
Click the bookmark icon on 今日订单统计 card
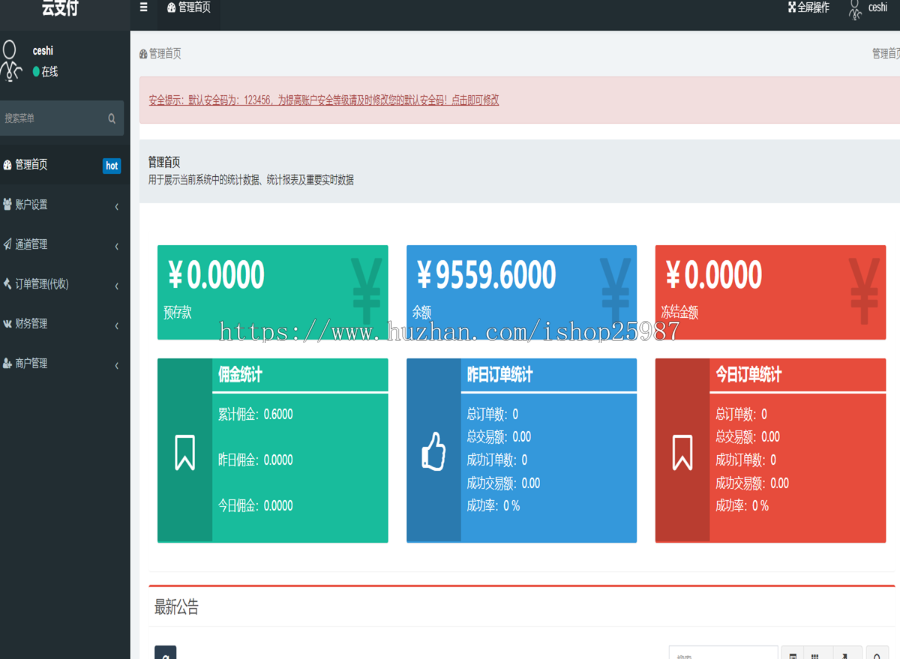pos(682,452)
